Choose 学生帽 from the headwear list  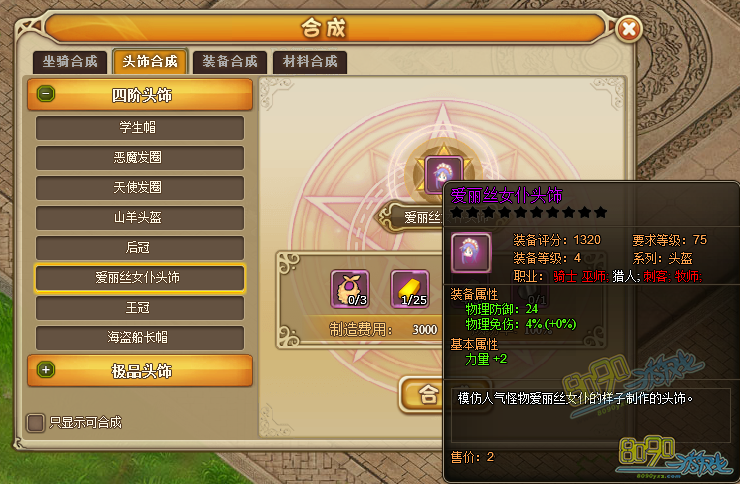(x=140, y=128)
